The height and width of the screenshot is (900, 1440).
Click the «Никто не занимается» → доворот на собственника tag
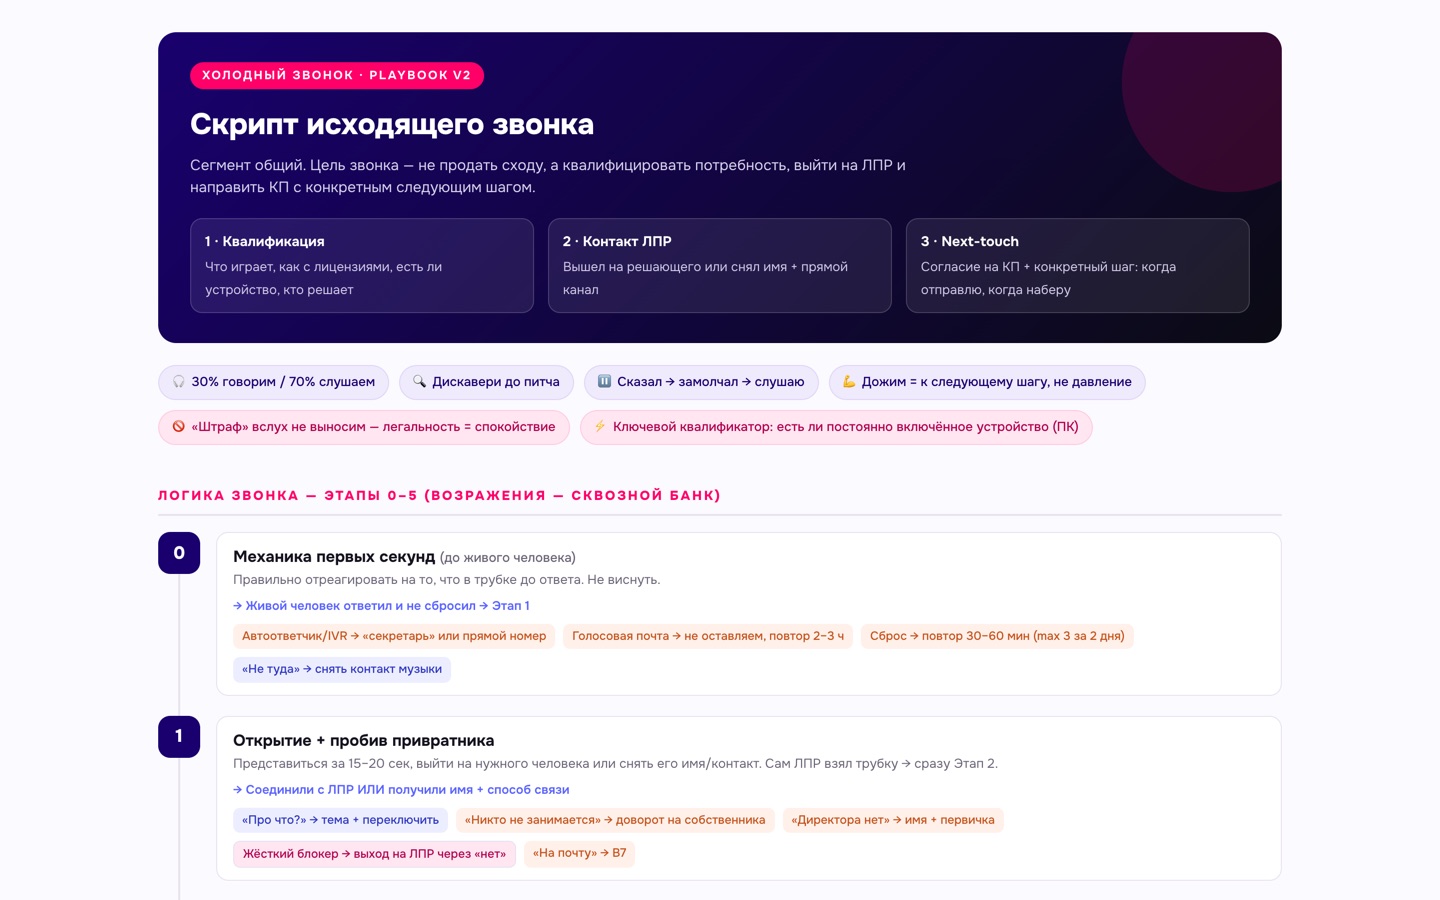point(615,820)
